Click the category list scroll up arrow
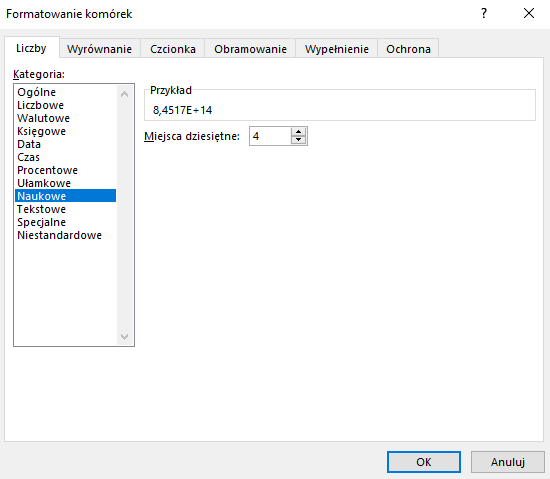Viewport: 550px width, 479px height. coord(124,94)
